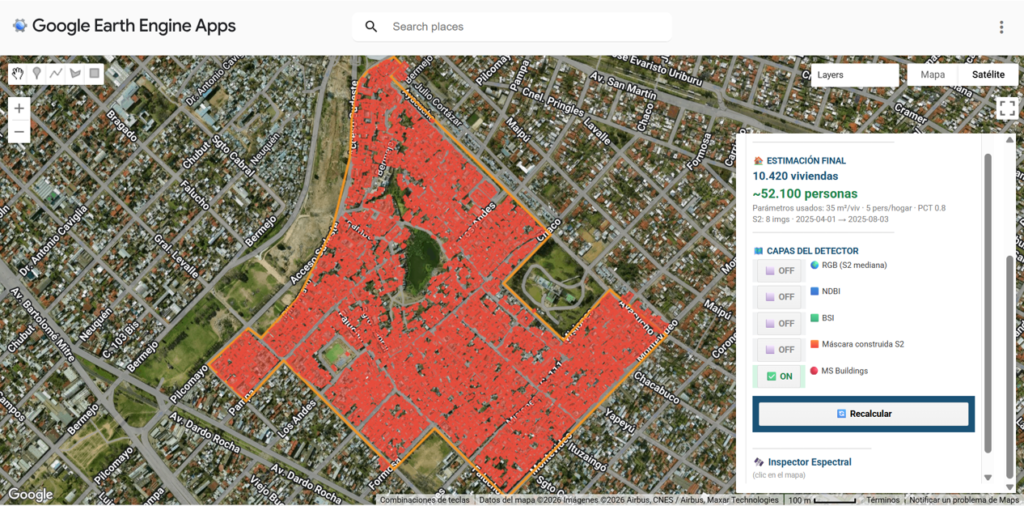This screenshot has height=506, width=1024.
Task: Turn off the MS Buildings layer
Action: tap(778, 376)
